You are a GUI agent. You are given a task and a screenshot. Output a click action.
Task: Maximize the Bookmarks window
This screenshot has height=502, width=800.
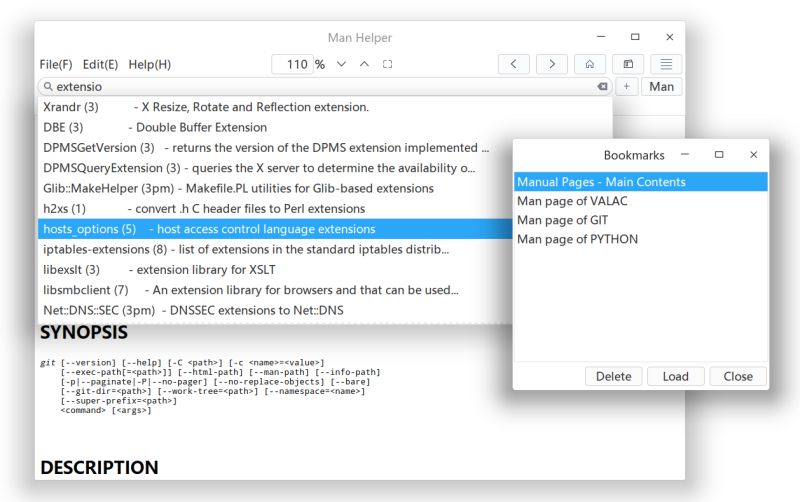(x=719, y=155)
